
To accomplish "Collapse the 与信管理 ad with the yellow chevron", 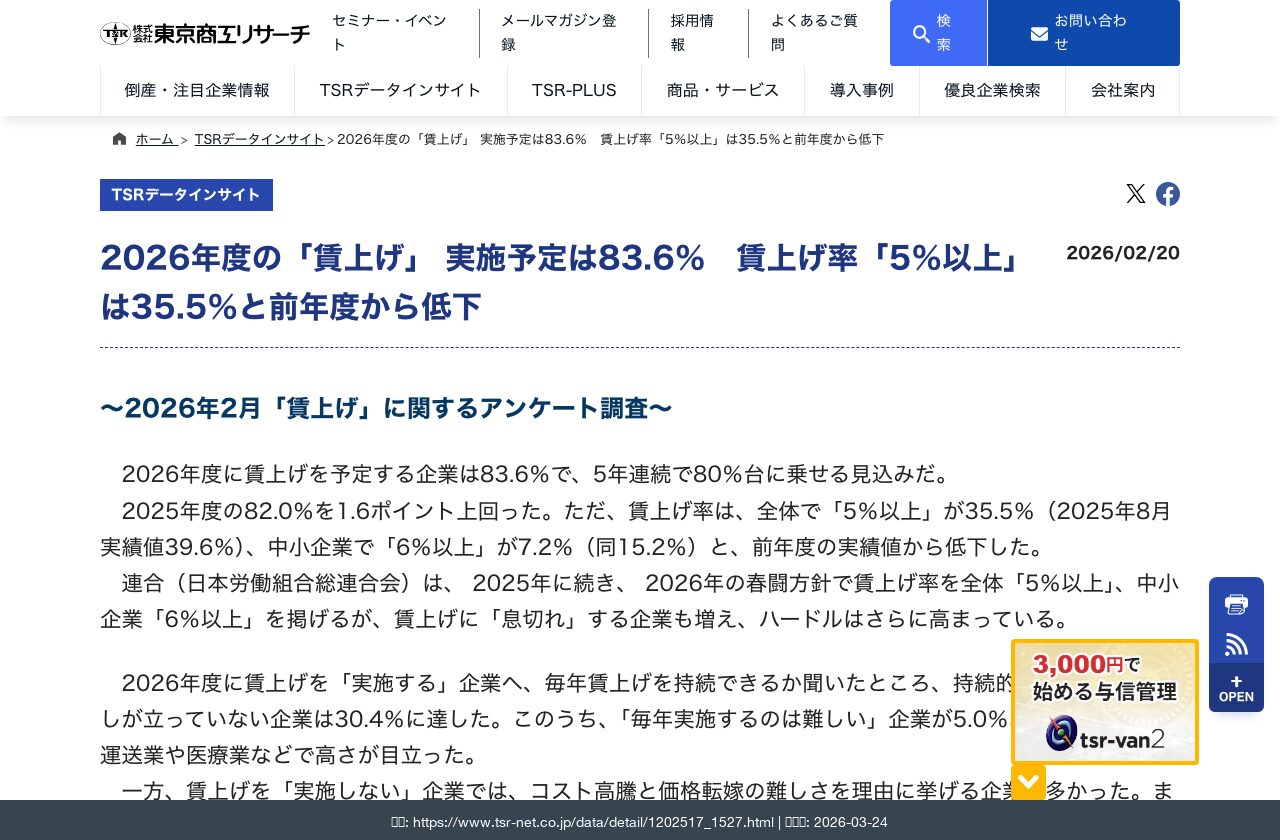I will click(x=1028, y=781).
